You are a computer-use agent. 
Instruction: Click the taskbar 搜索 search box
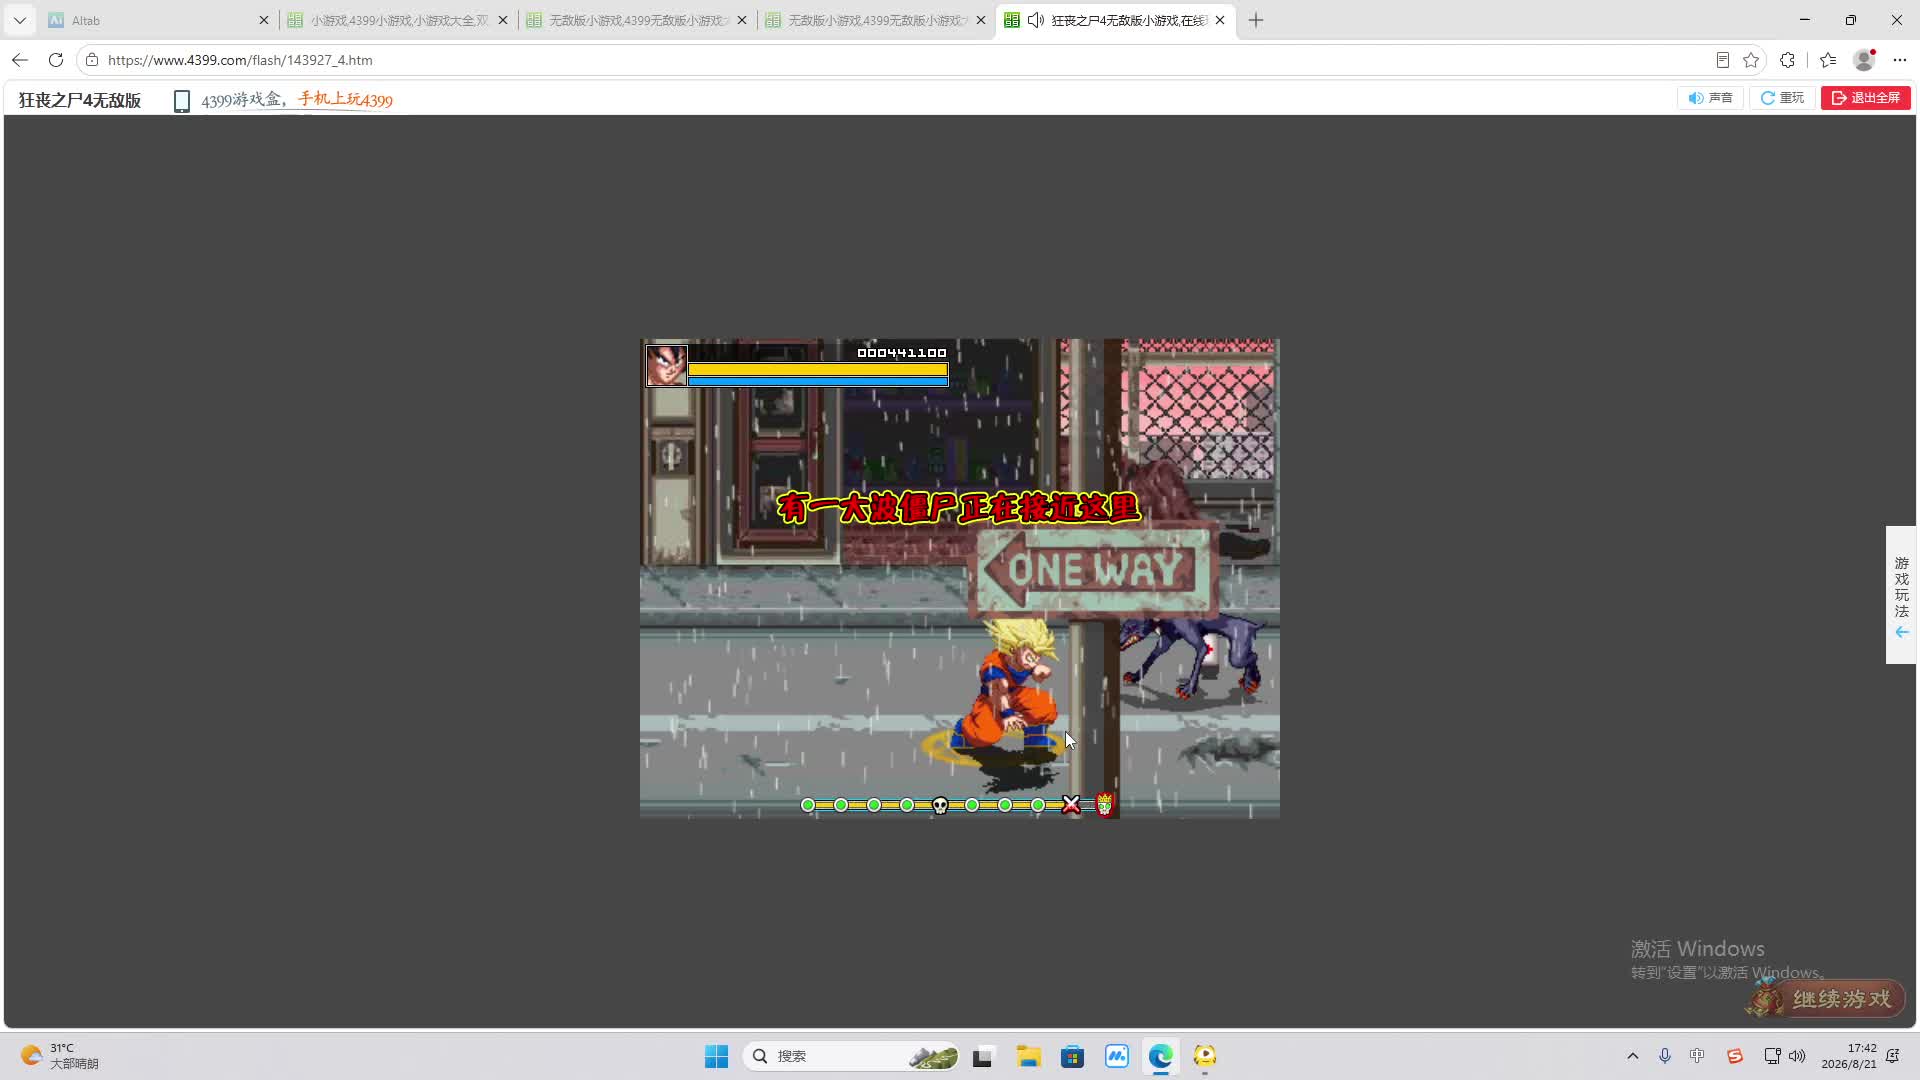(852, 1056)
